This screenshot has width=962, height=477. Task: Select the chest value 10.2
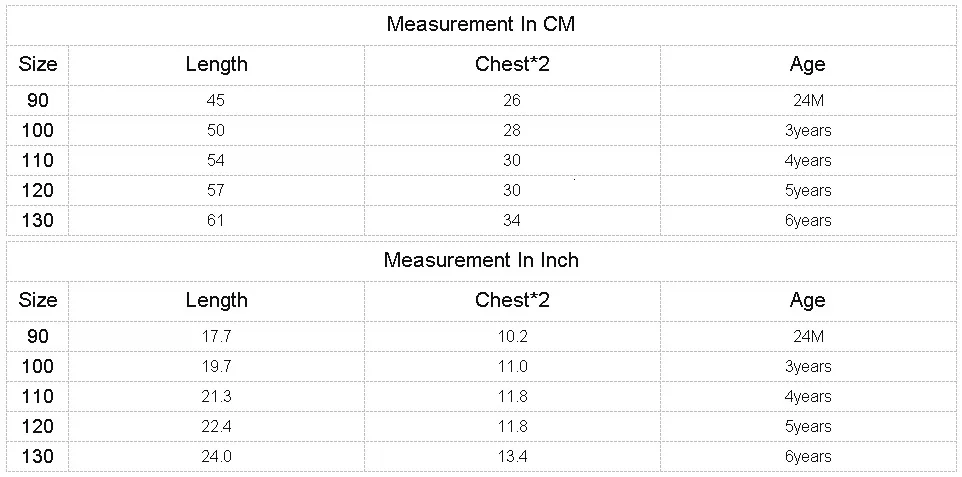pyautogui.click(x=512, y=336)
